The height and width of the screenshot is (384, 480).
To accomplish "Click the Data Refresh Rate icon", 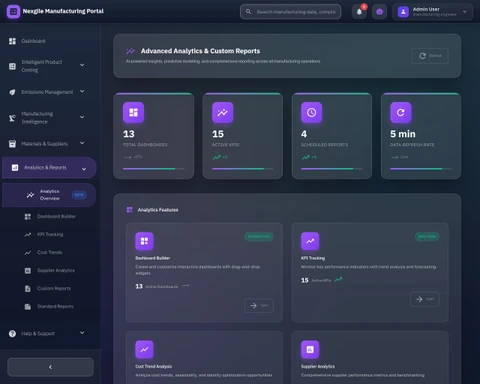I will tap(401, 112).
